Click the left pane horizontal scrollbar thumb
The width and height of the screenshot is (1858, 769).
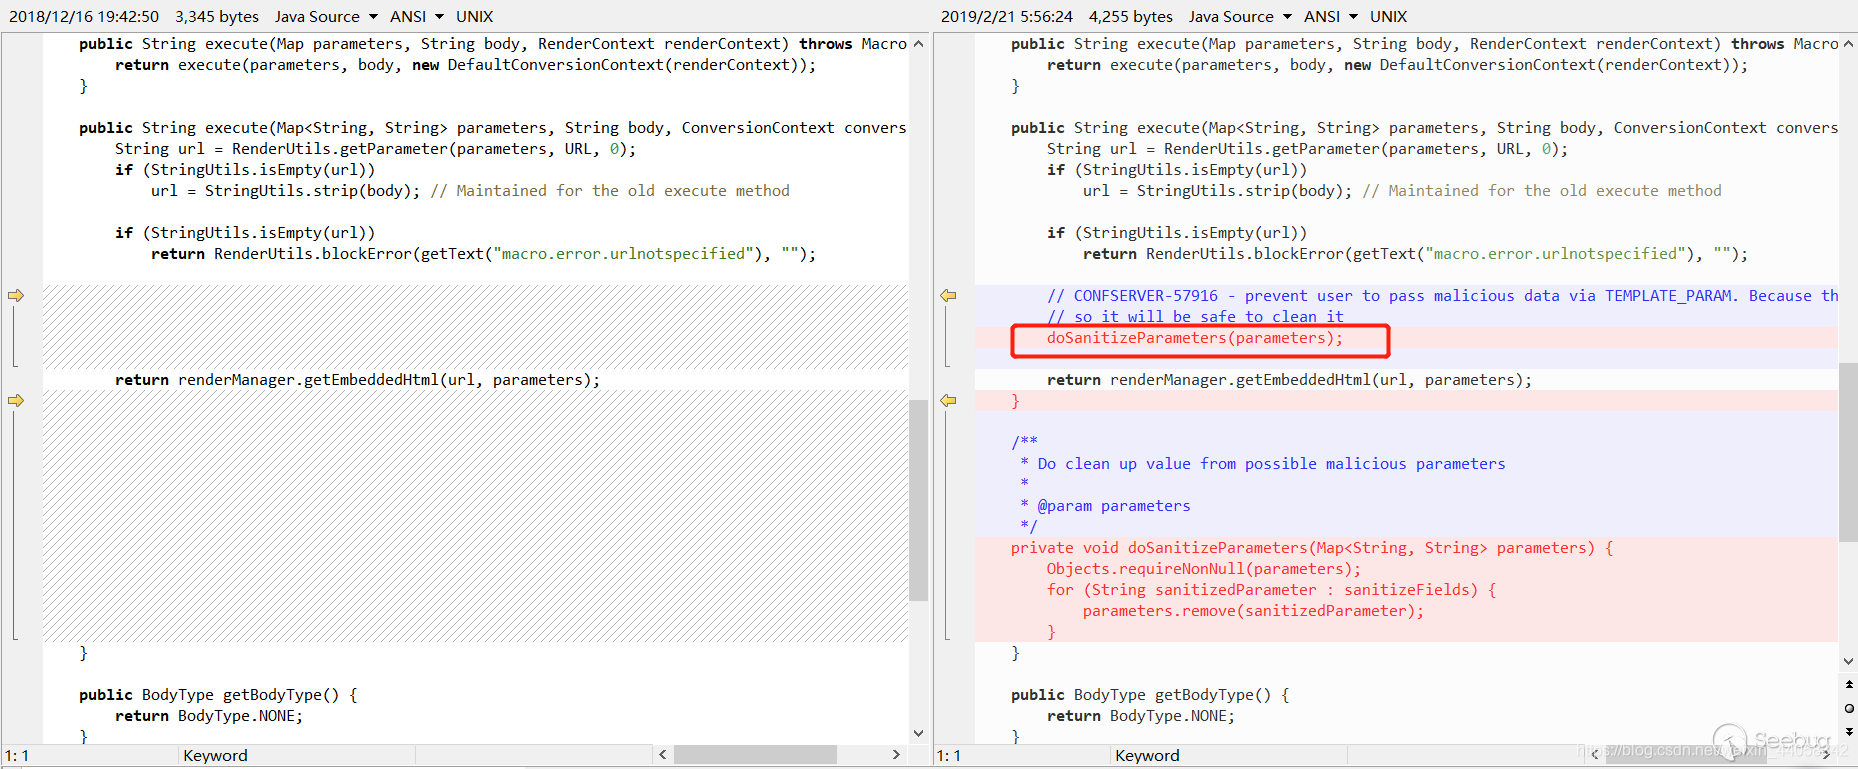pos(755,755)
